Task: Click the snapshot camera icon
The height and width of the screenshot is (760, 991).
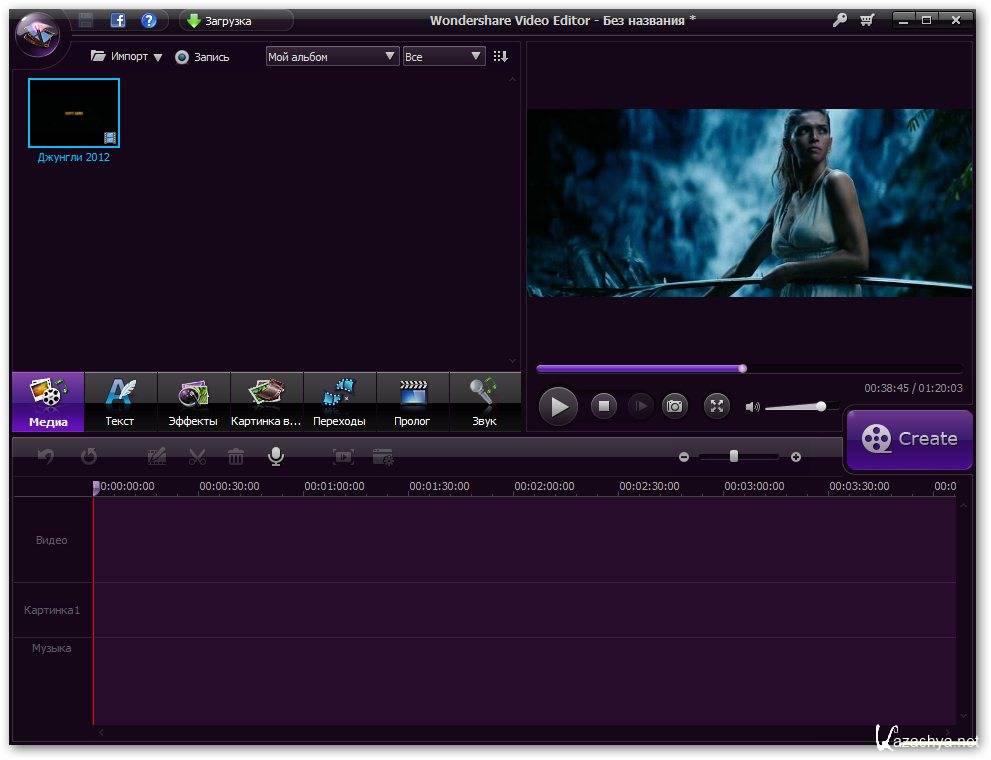Action: [x=675, y=406]
